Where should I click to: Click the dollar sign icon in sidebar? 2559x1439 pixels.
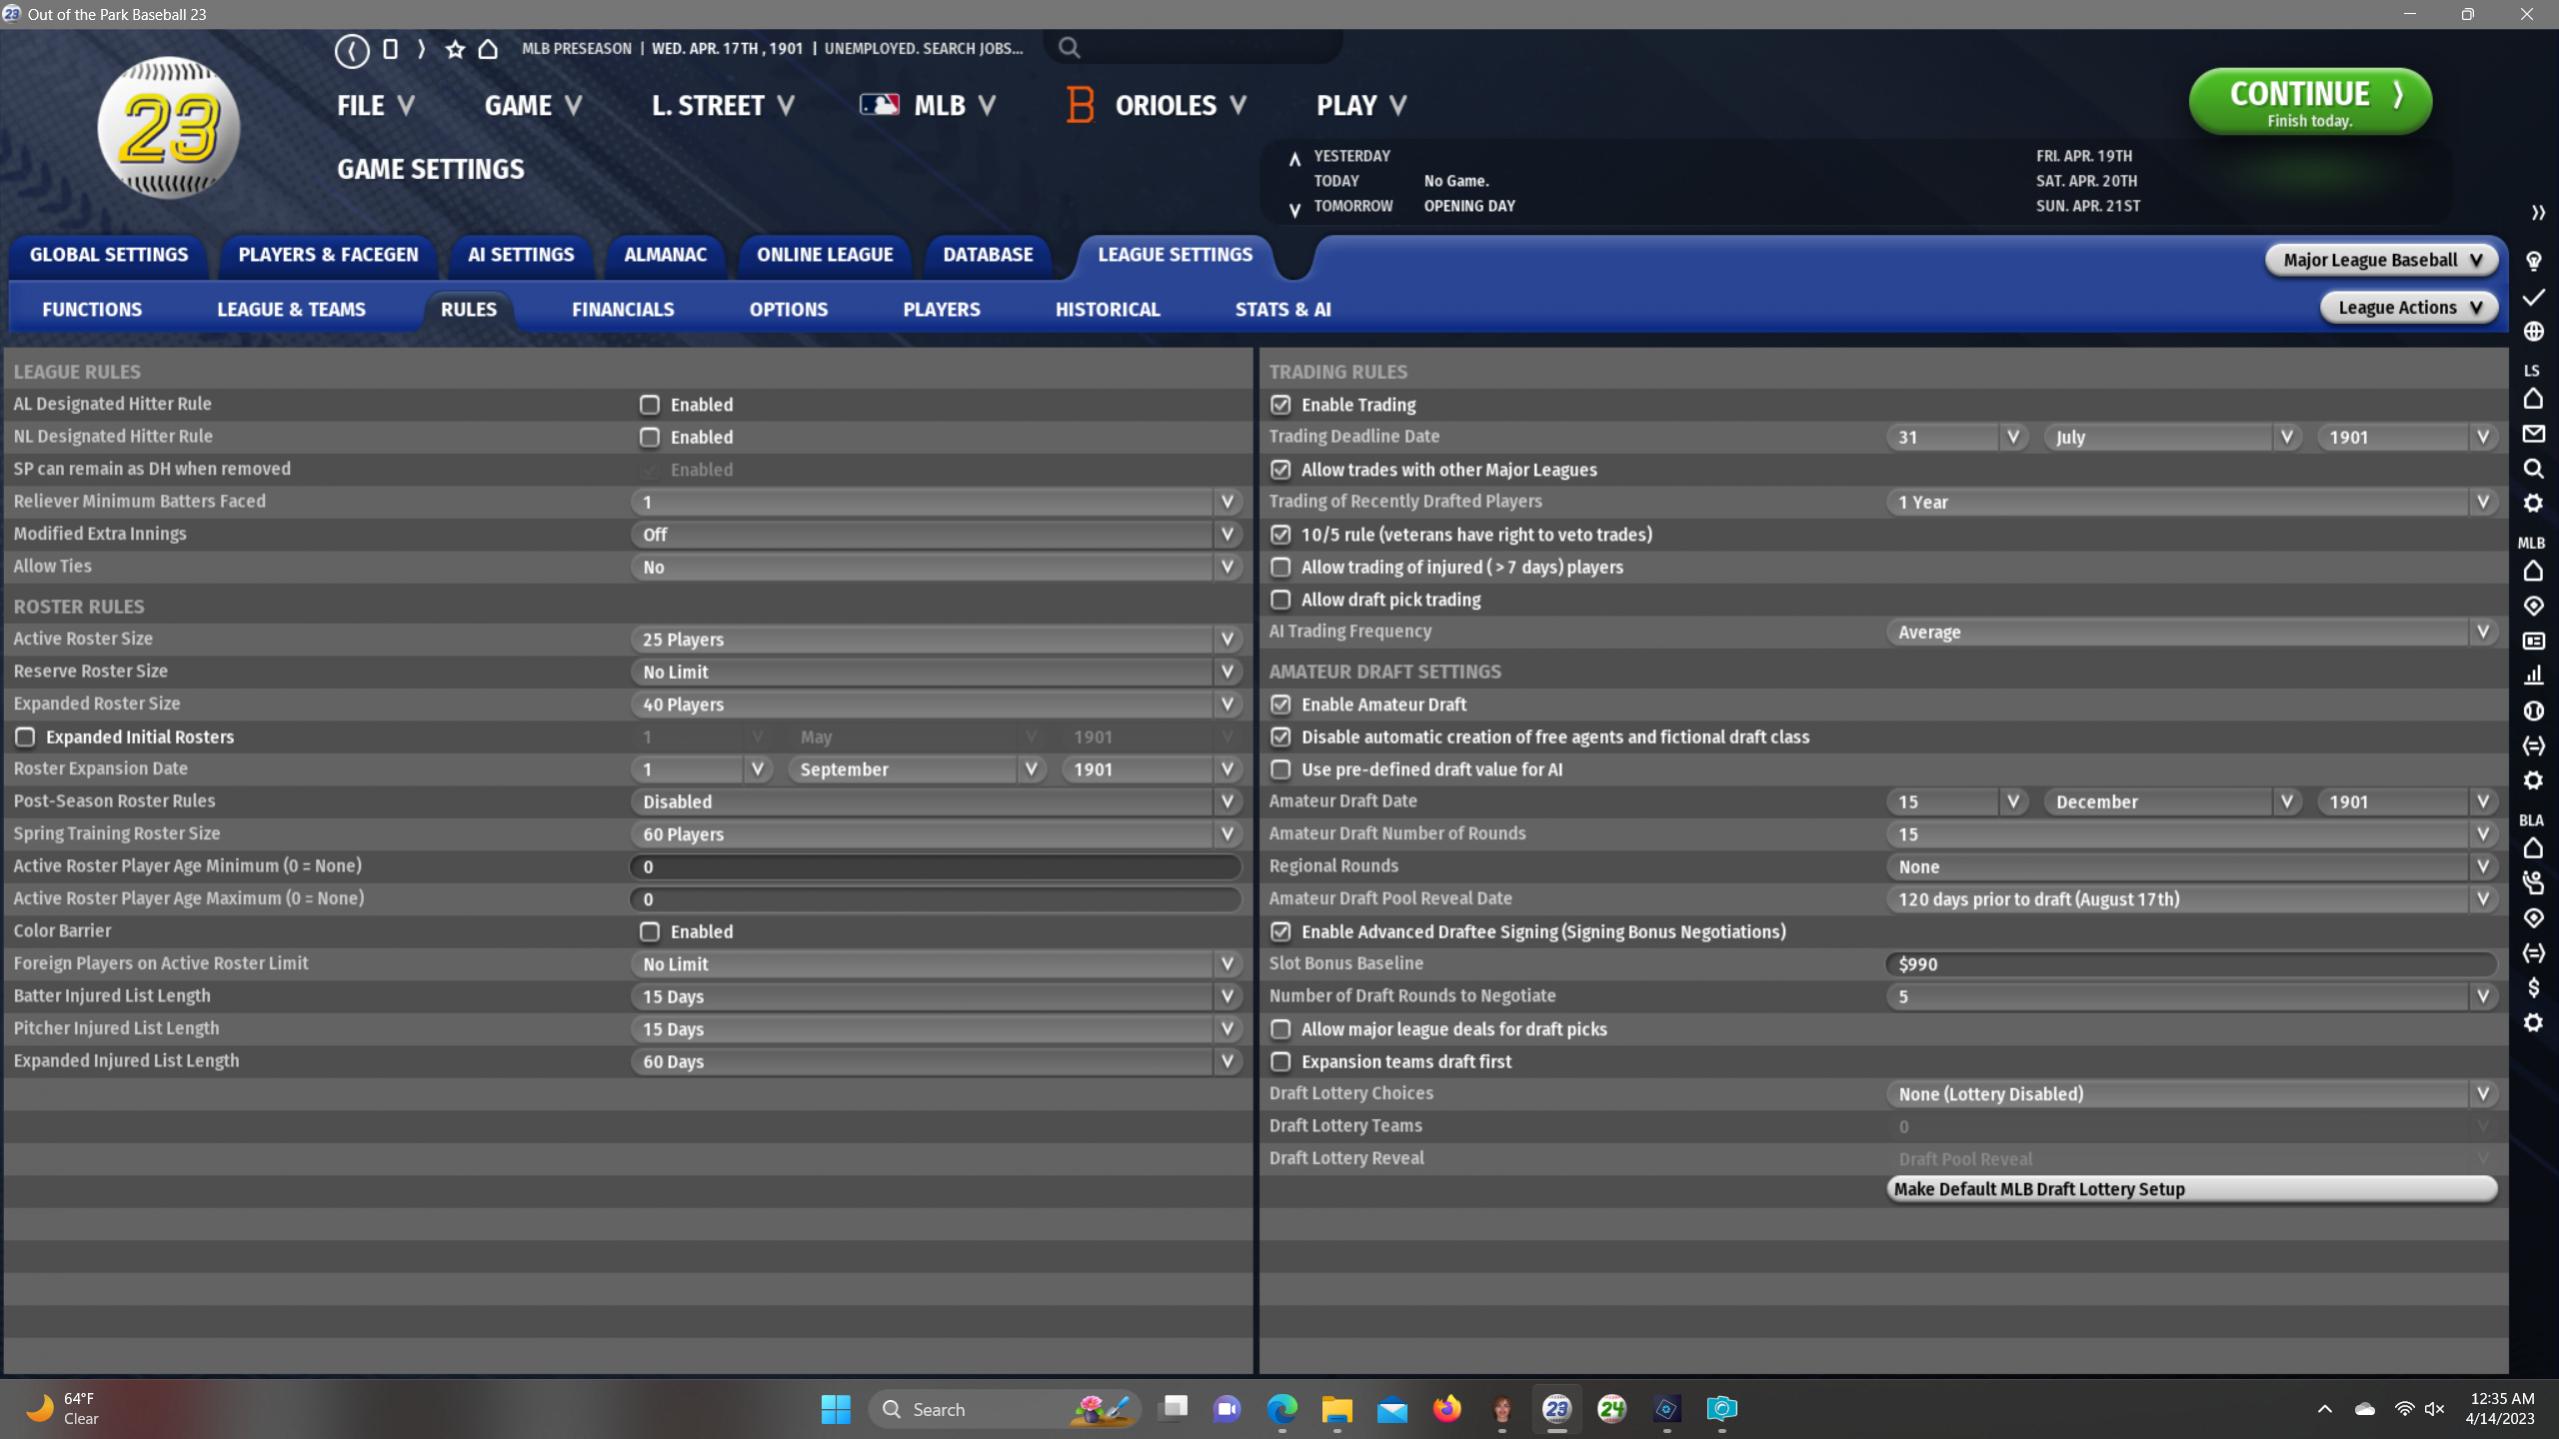point(2533,988)
